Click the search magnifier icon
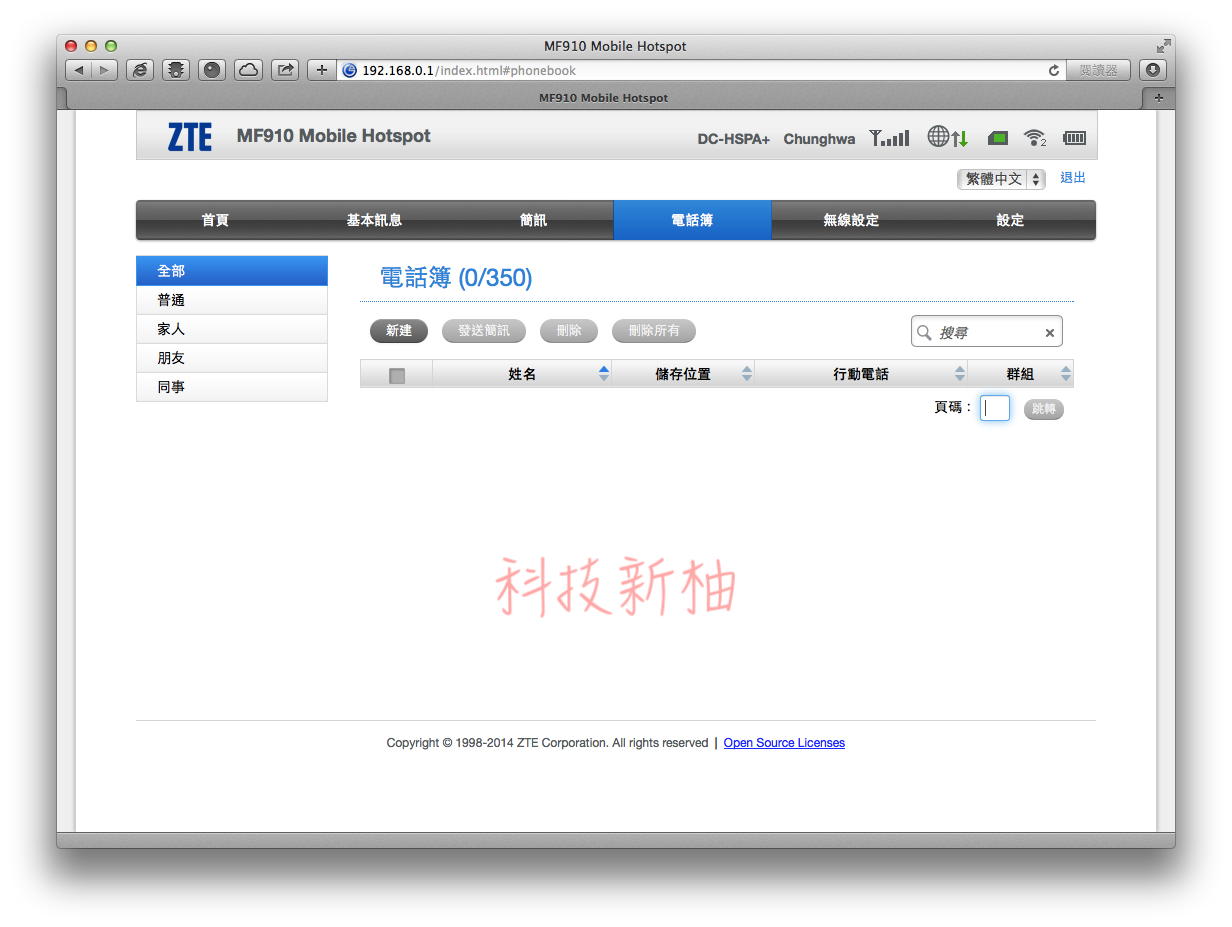The image size is (1232, 927). (x=924, y=332)
